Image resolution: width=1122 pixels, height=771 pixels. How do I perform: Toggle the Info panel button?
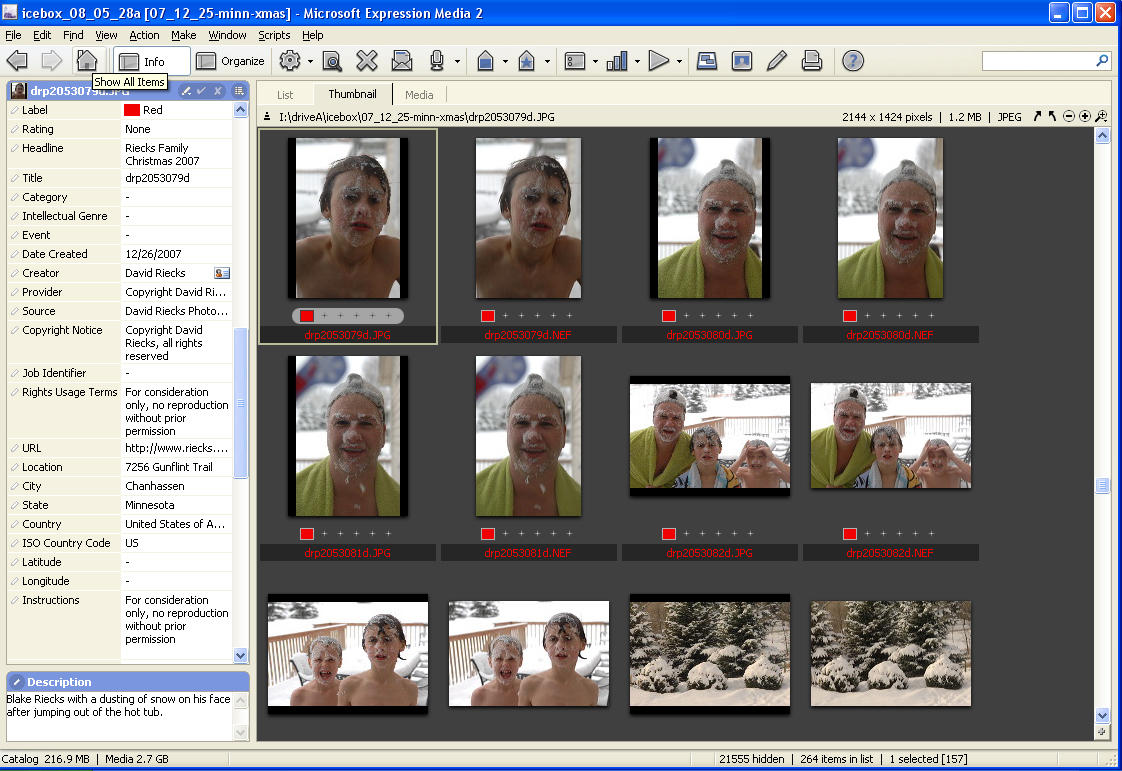pos(151,61)
